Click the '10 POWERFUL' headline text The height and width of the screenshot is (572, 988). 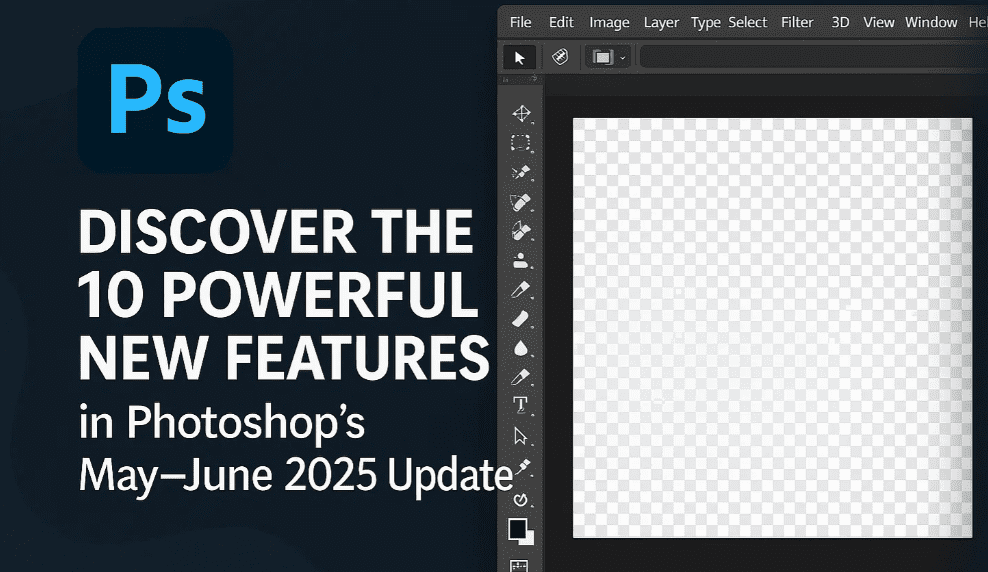pyautogui.click(x=277, y=295)
